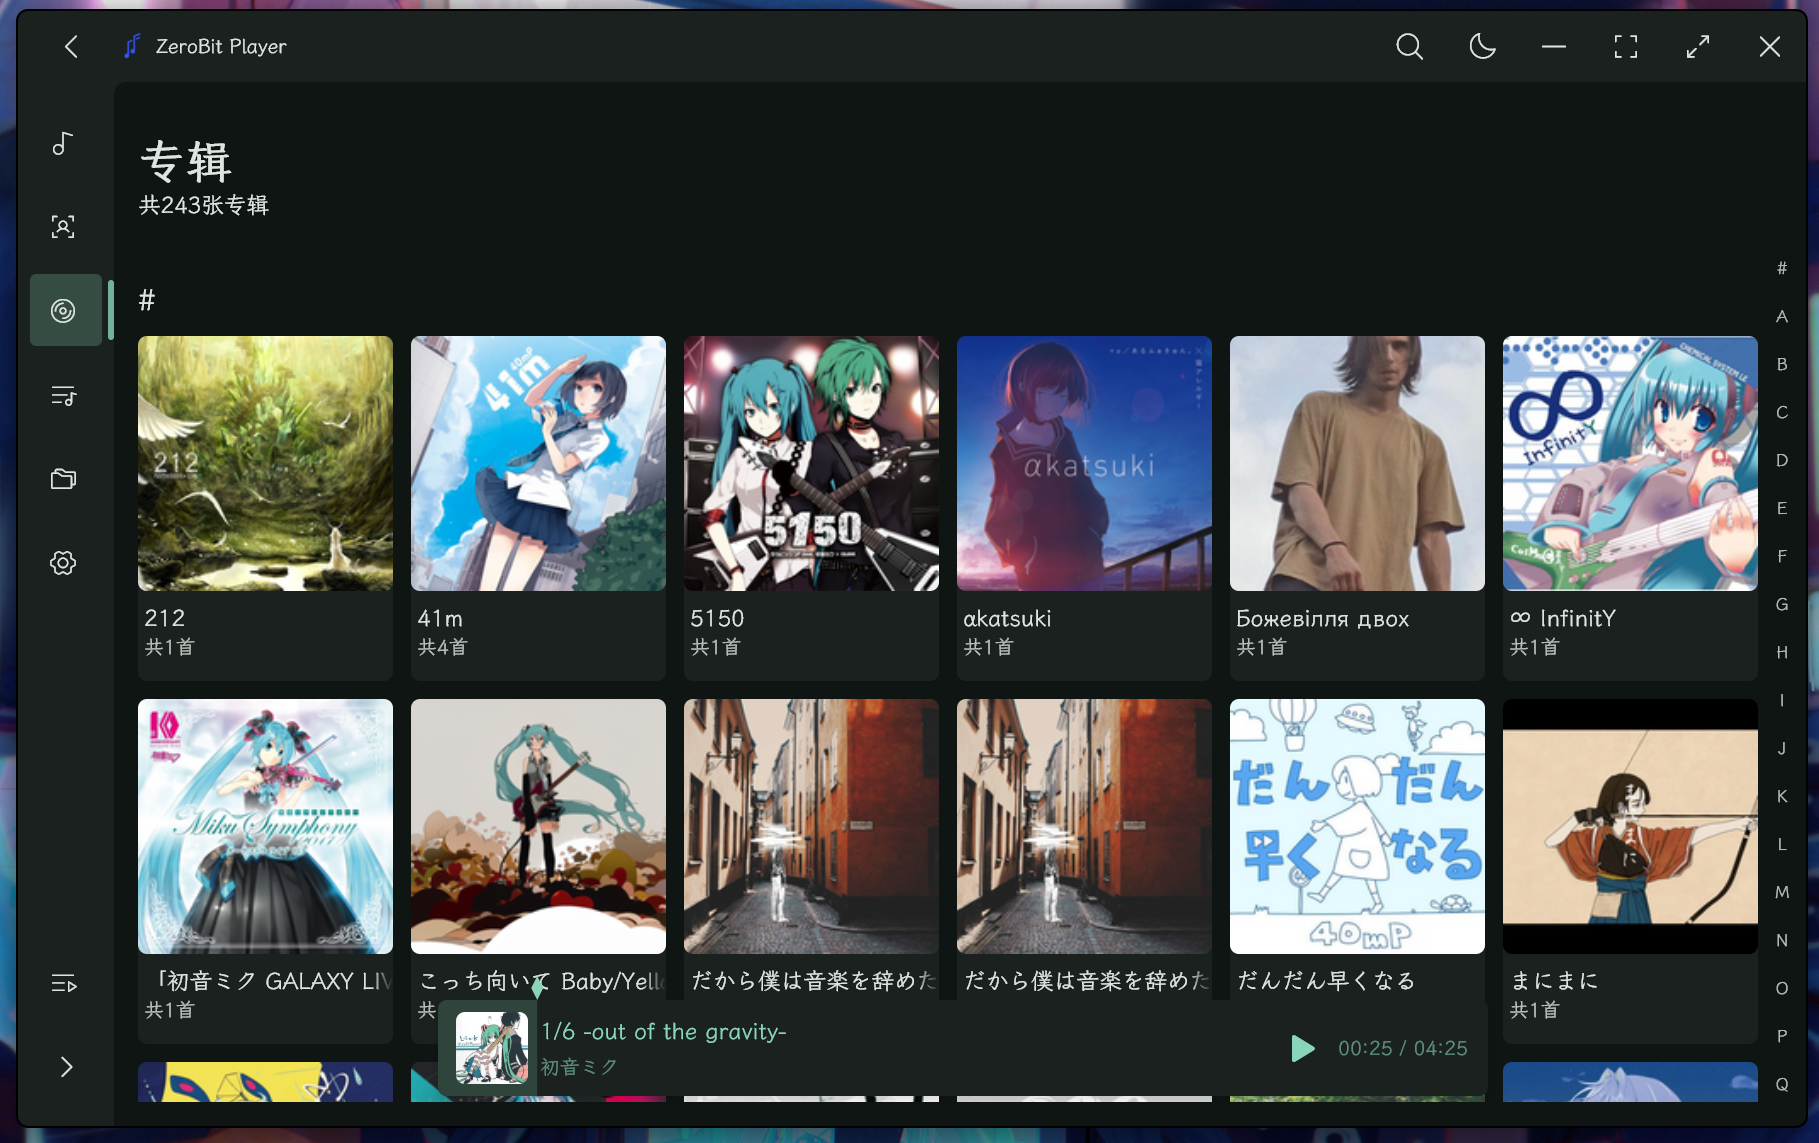
Task: Expand the sidebar with the bottom chevron
Action: 66,1067
